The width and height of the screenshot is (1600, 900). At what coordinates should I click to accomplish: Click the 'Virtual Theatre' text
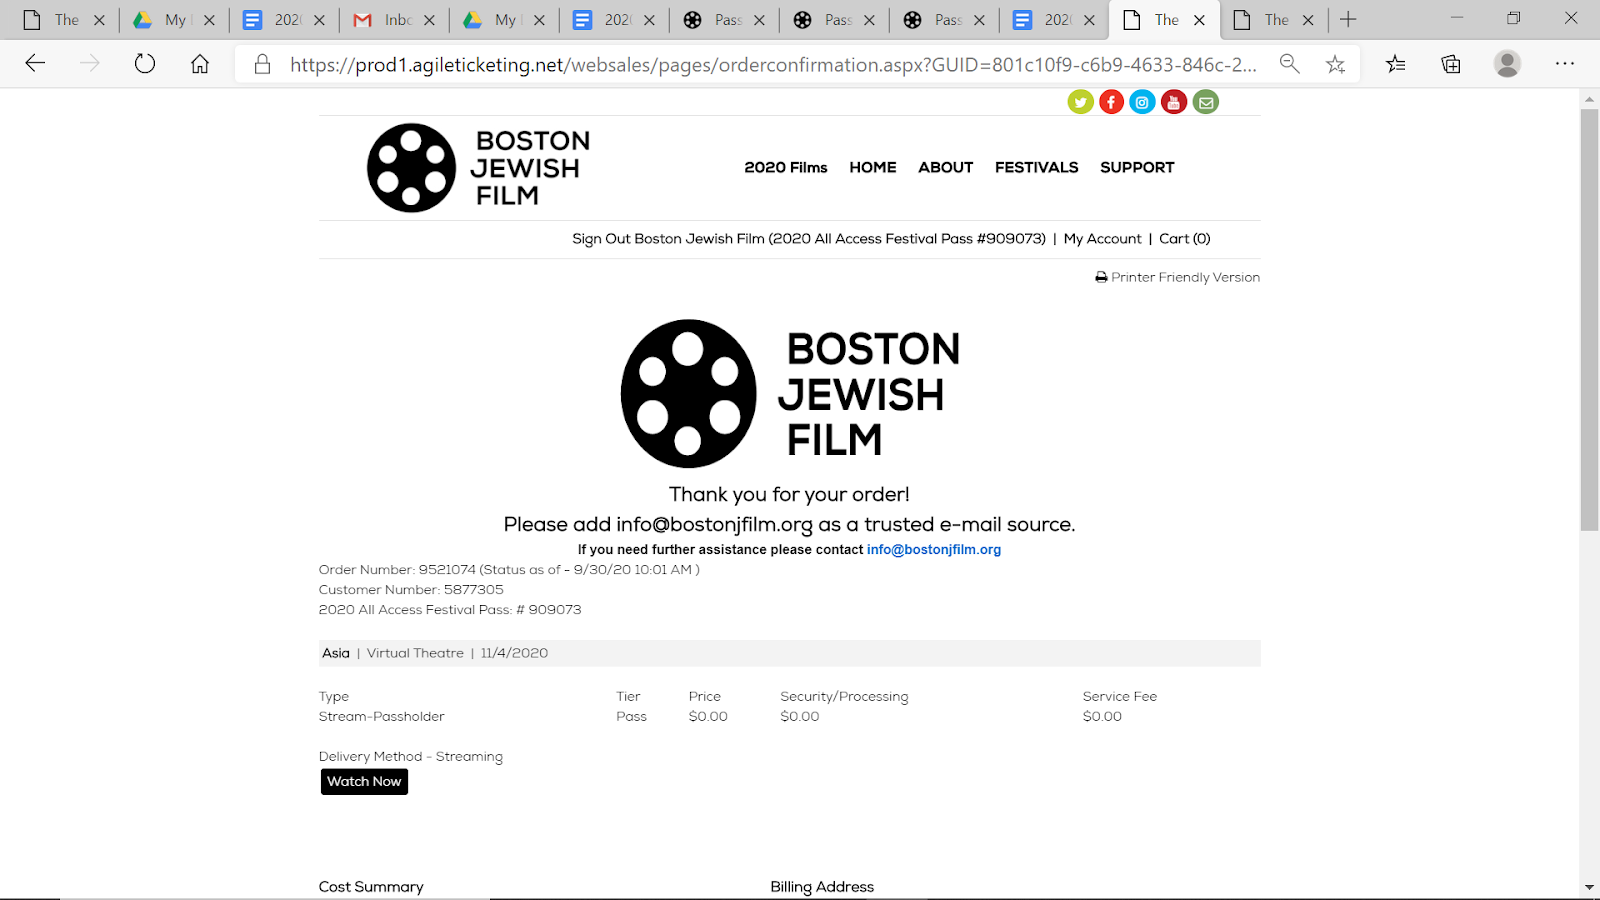(x=415, y=653)
